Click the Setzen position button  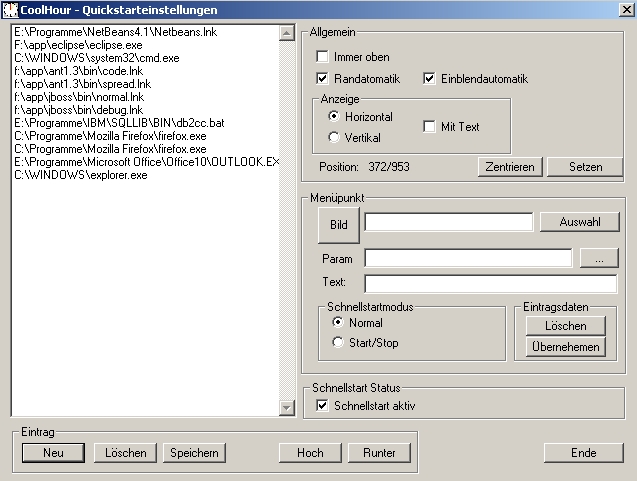point(585,167)
